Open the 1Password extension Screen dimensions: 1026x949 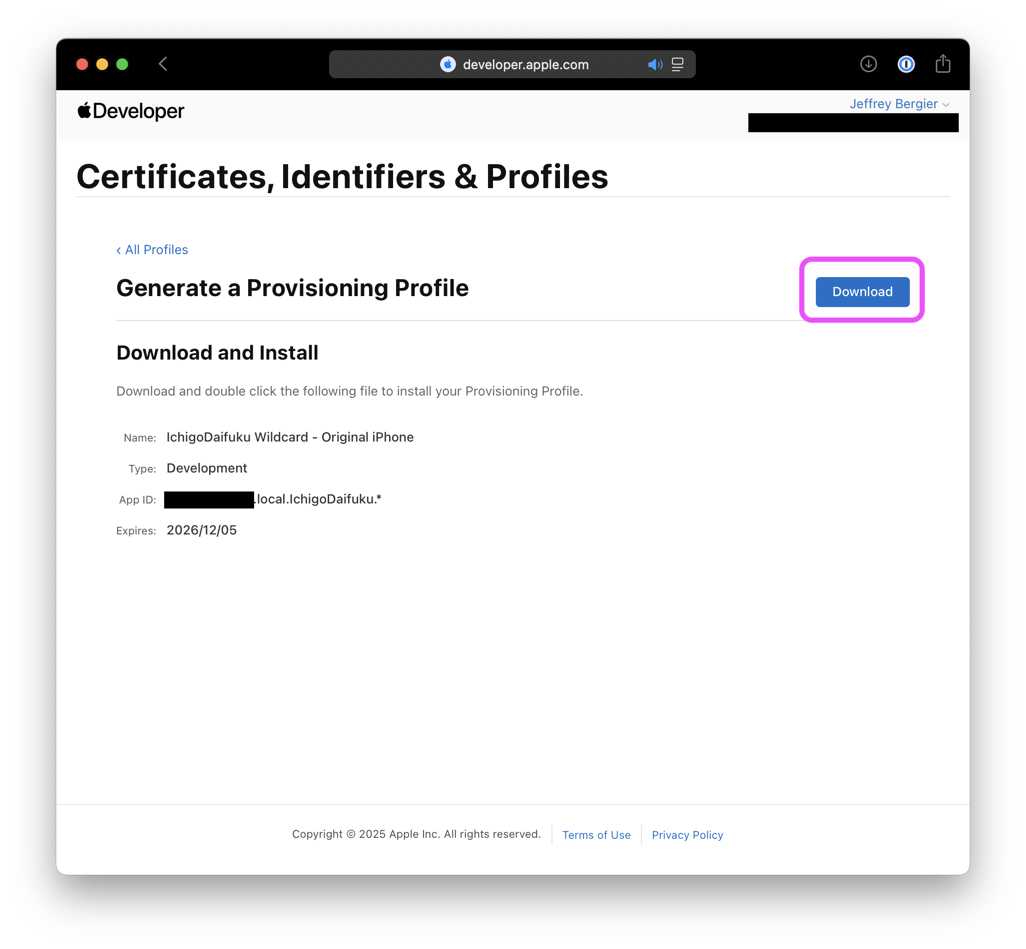click(x=906, y=64)
